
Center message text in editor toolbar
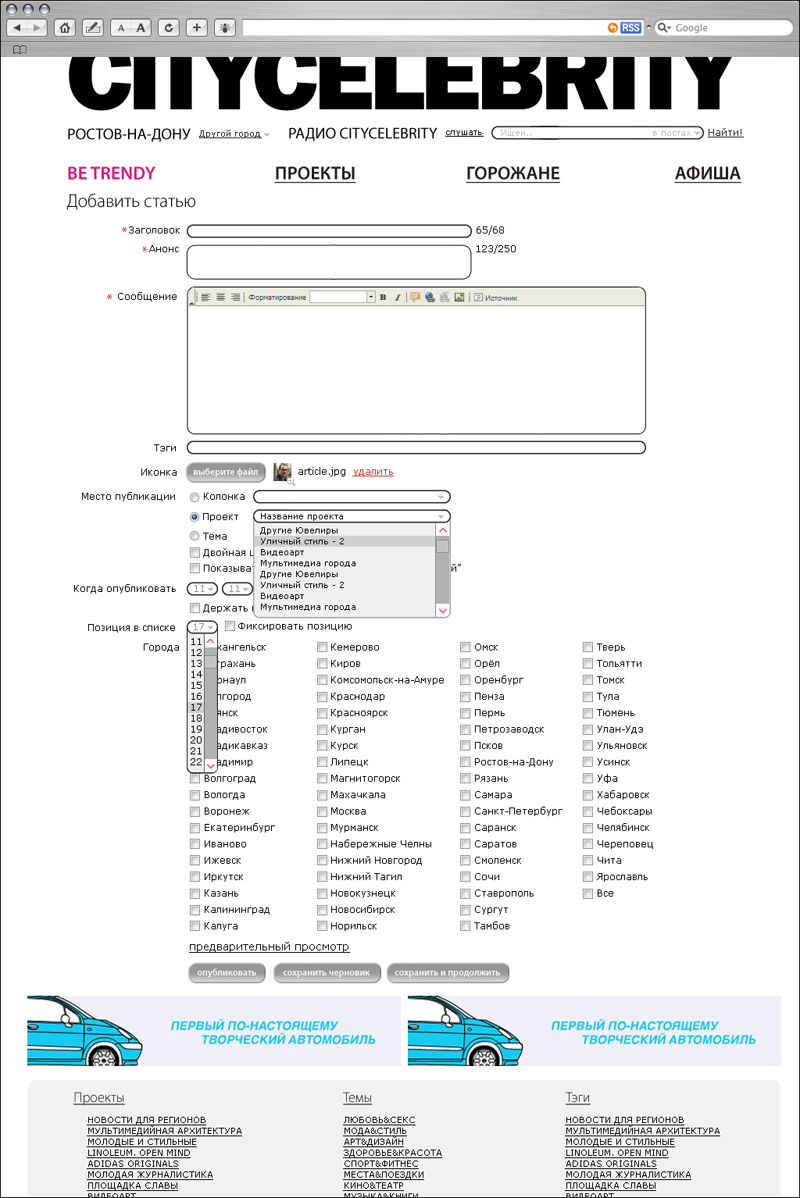pyautogui.click(x=220, y=297)
